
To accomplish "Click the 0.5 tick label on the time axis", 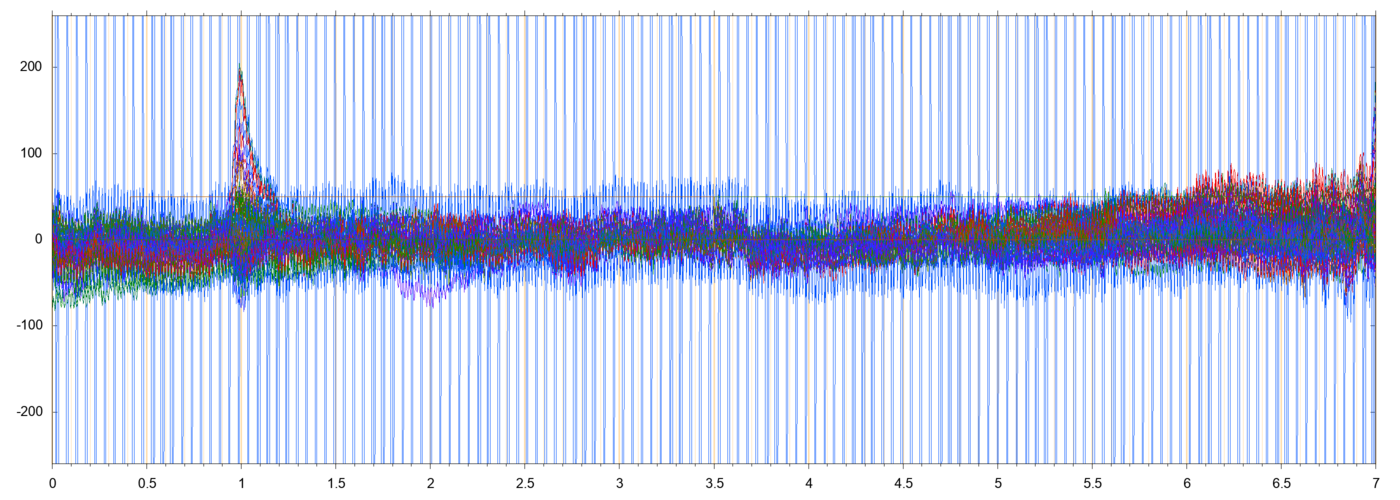I will click(x=147, y=482).
